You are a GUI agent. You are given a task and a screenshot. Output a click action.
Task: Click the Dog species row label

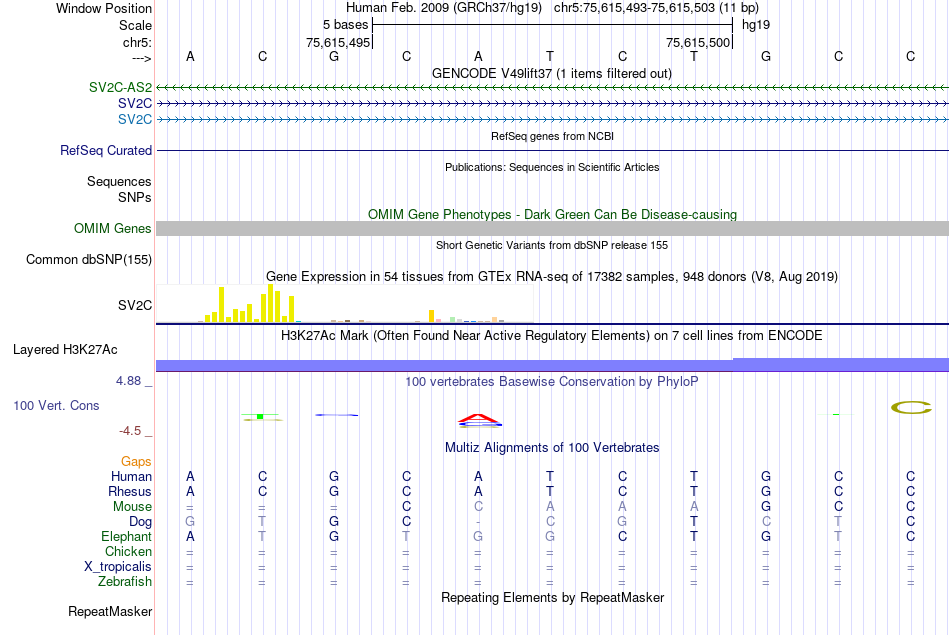click(140, 522)
